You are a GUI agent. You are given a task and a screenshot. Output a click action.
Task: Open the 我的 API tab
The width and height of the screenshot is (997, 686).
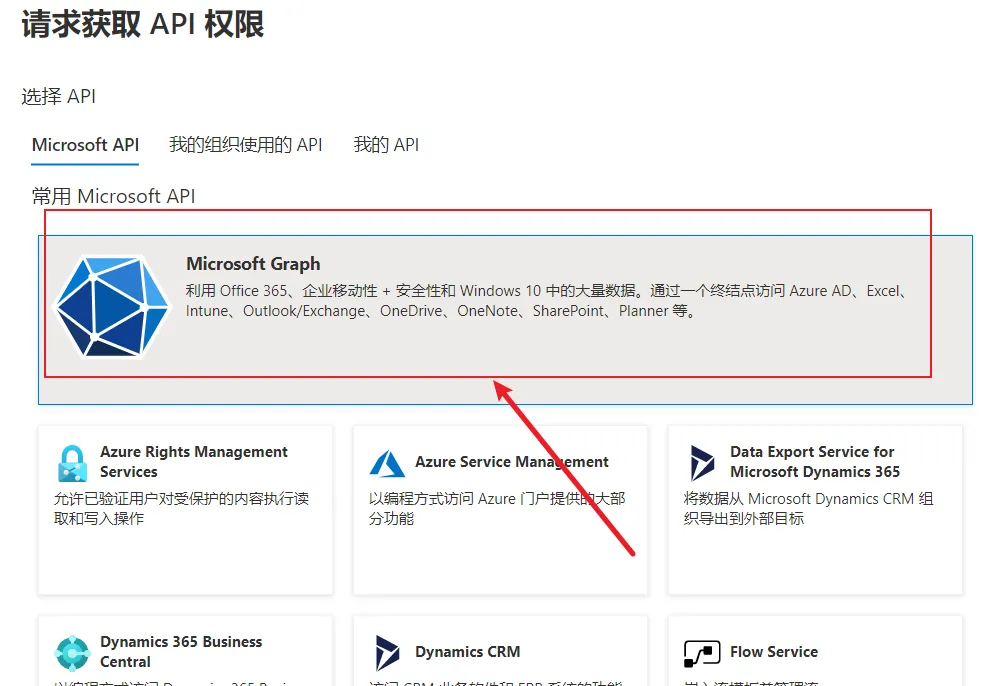pyautogui.click(x=386, y=145)
